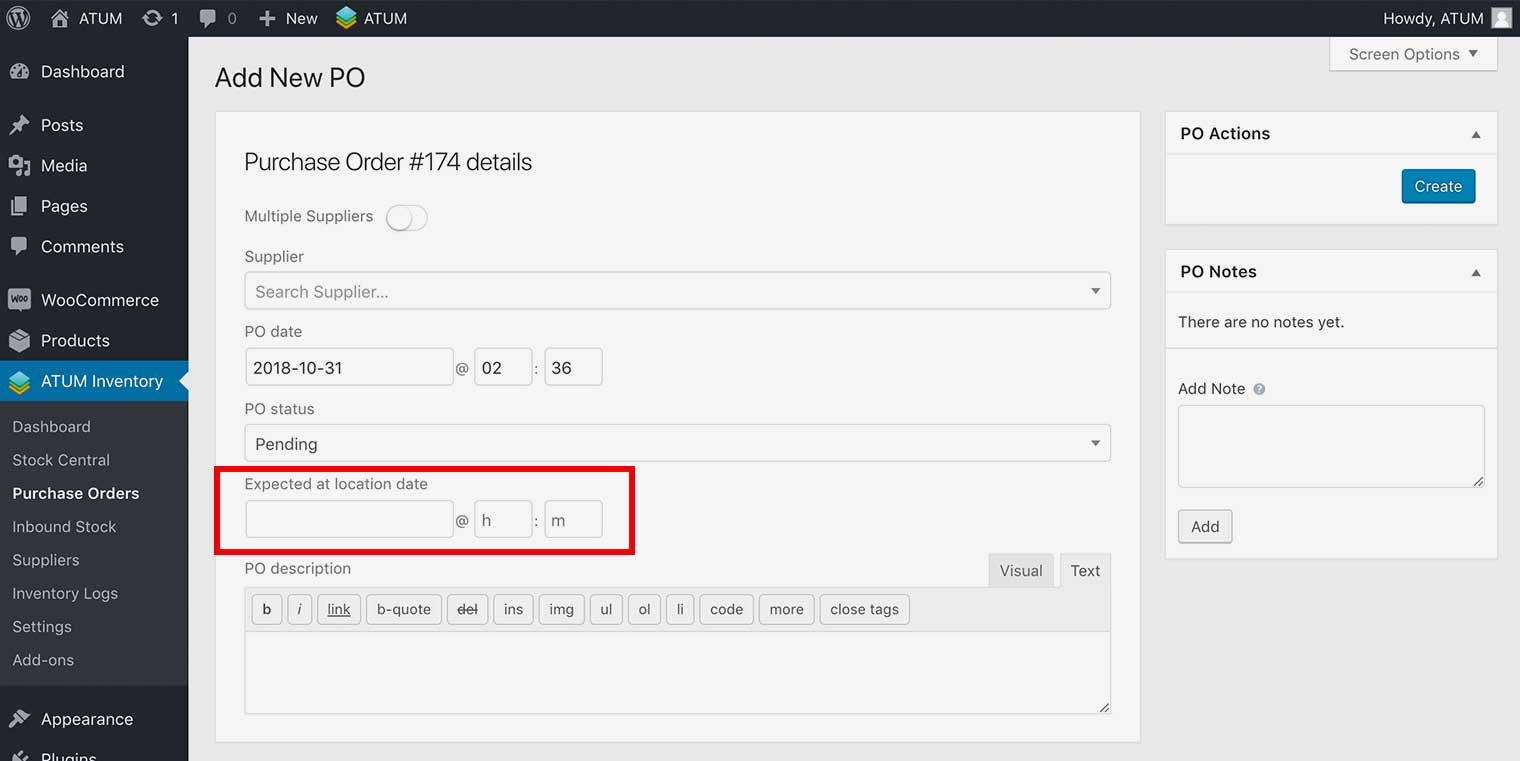
Task: Click the user avatar next to Howdy, ATUM
Action: [x=1501, y=18]
